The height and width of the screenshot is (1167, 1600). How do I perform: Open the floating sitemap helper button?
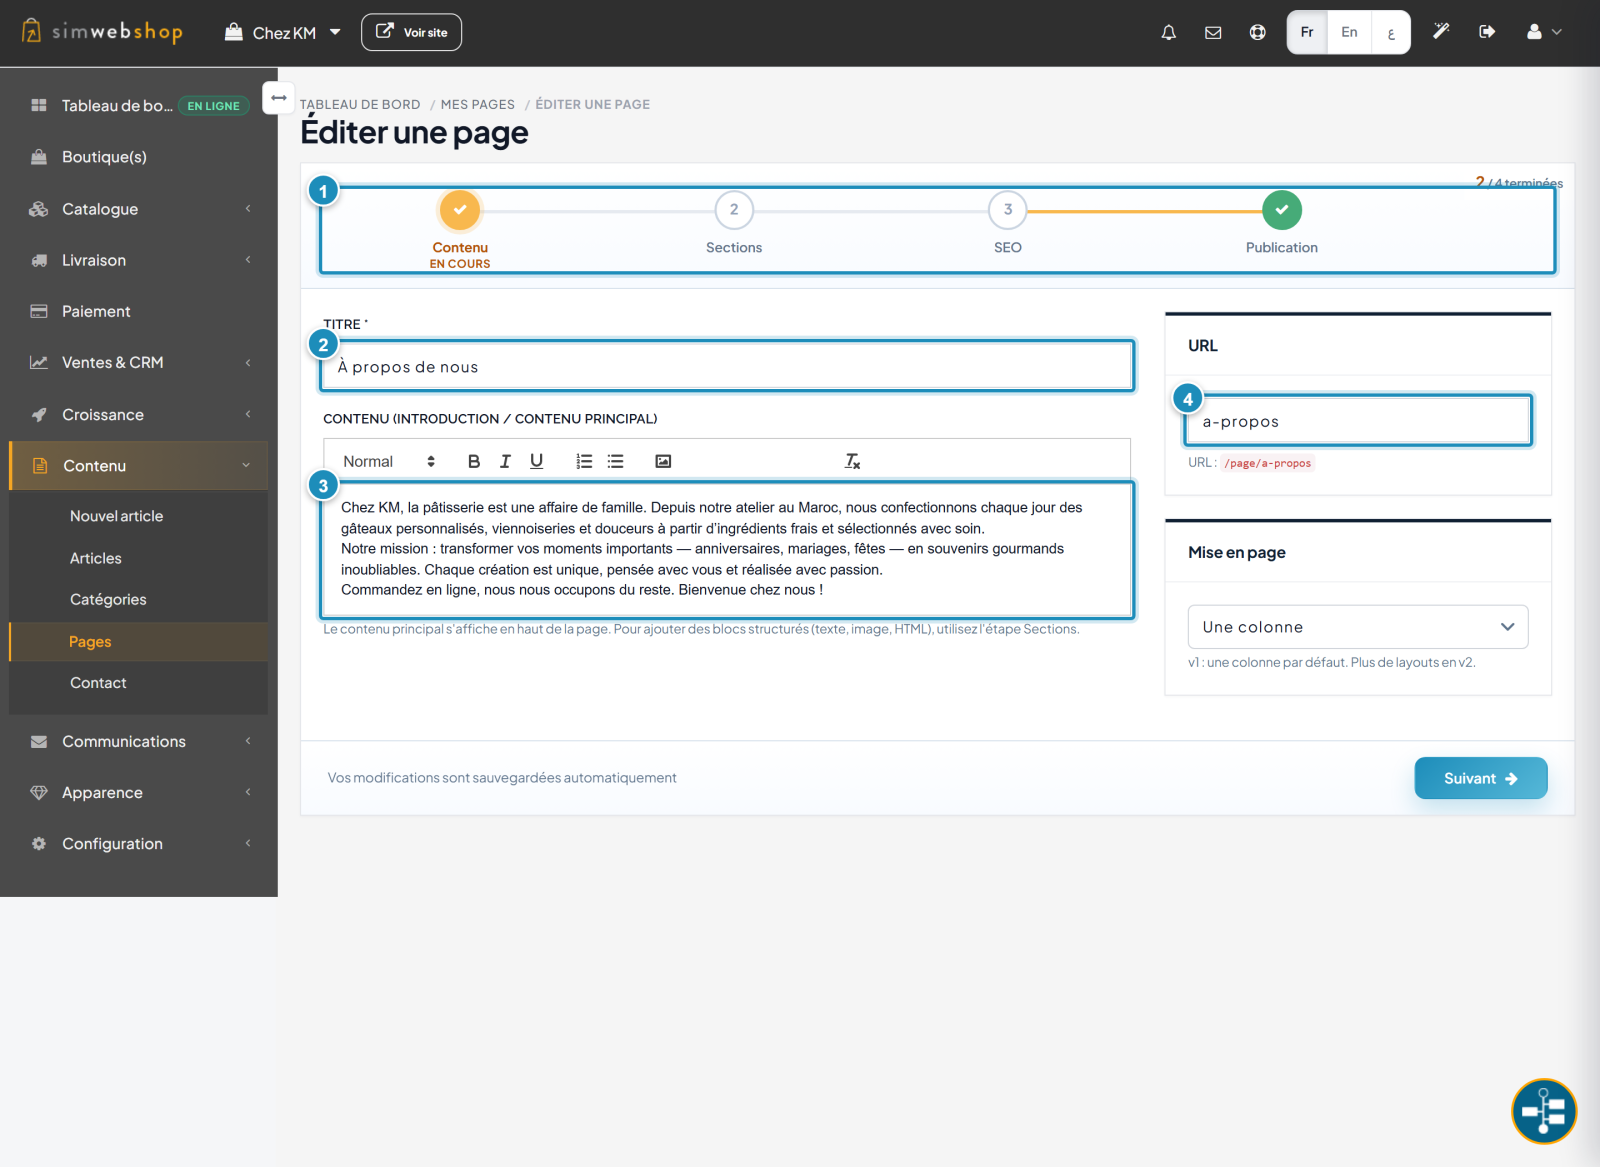pyautogui.click(x=1544, y=1111)
